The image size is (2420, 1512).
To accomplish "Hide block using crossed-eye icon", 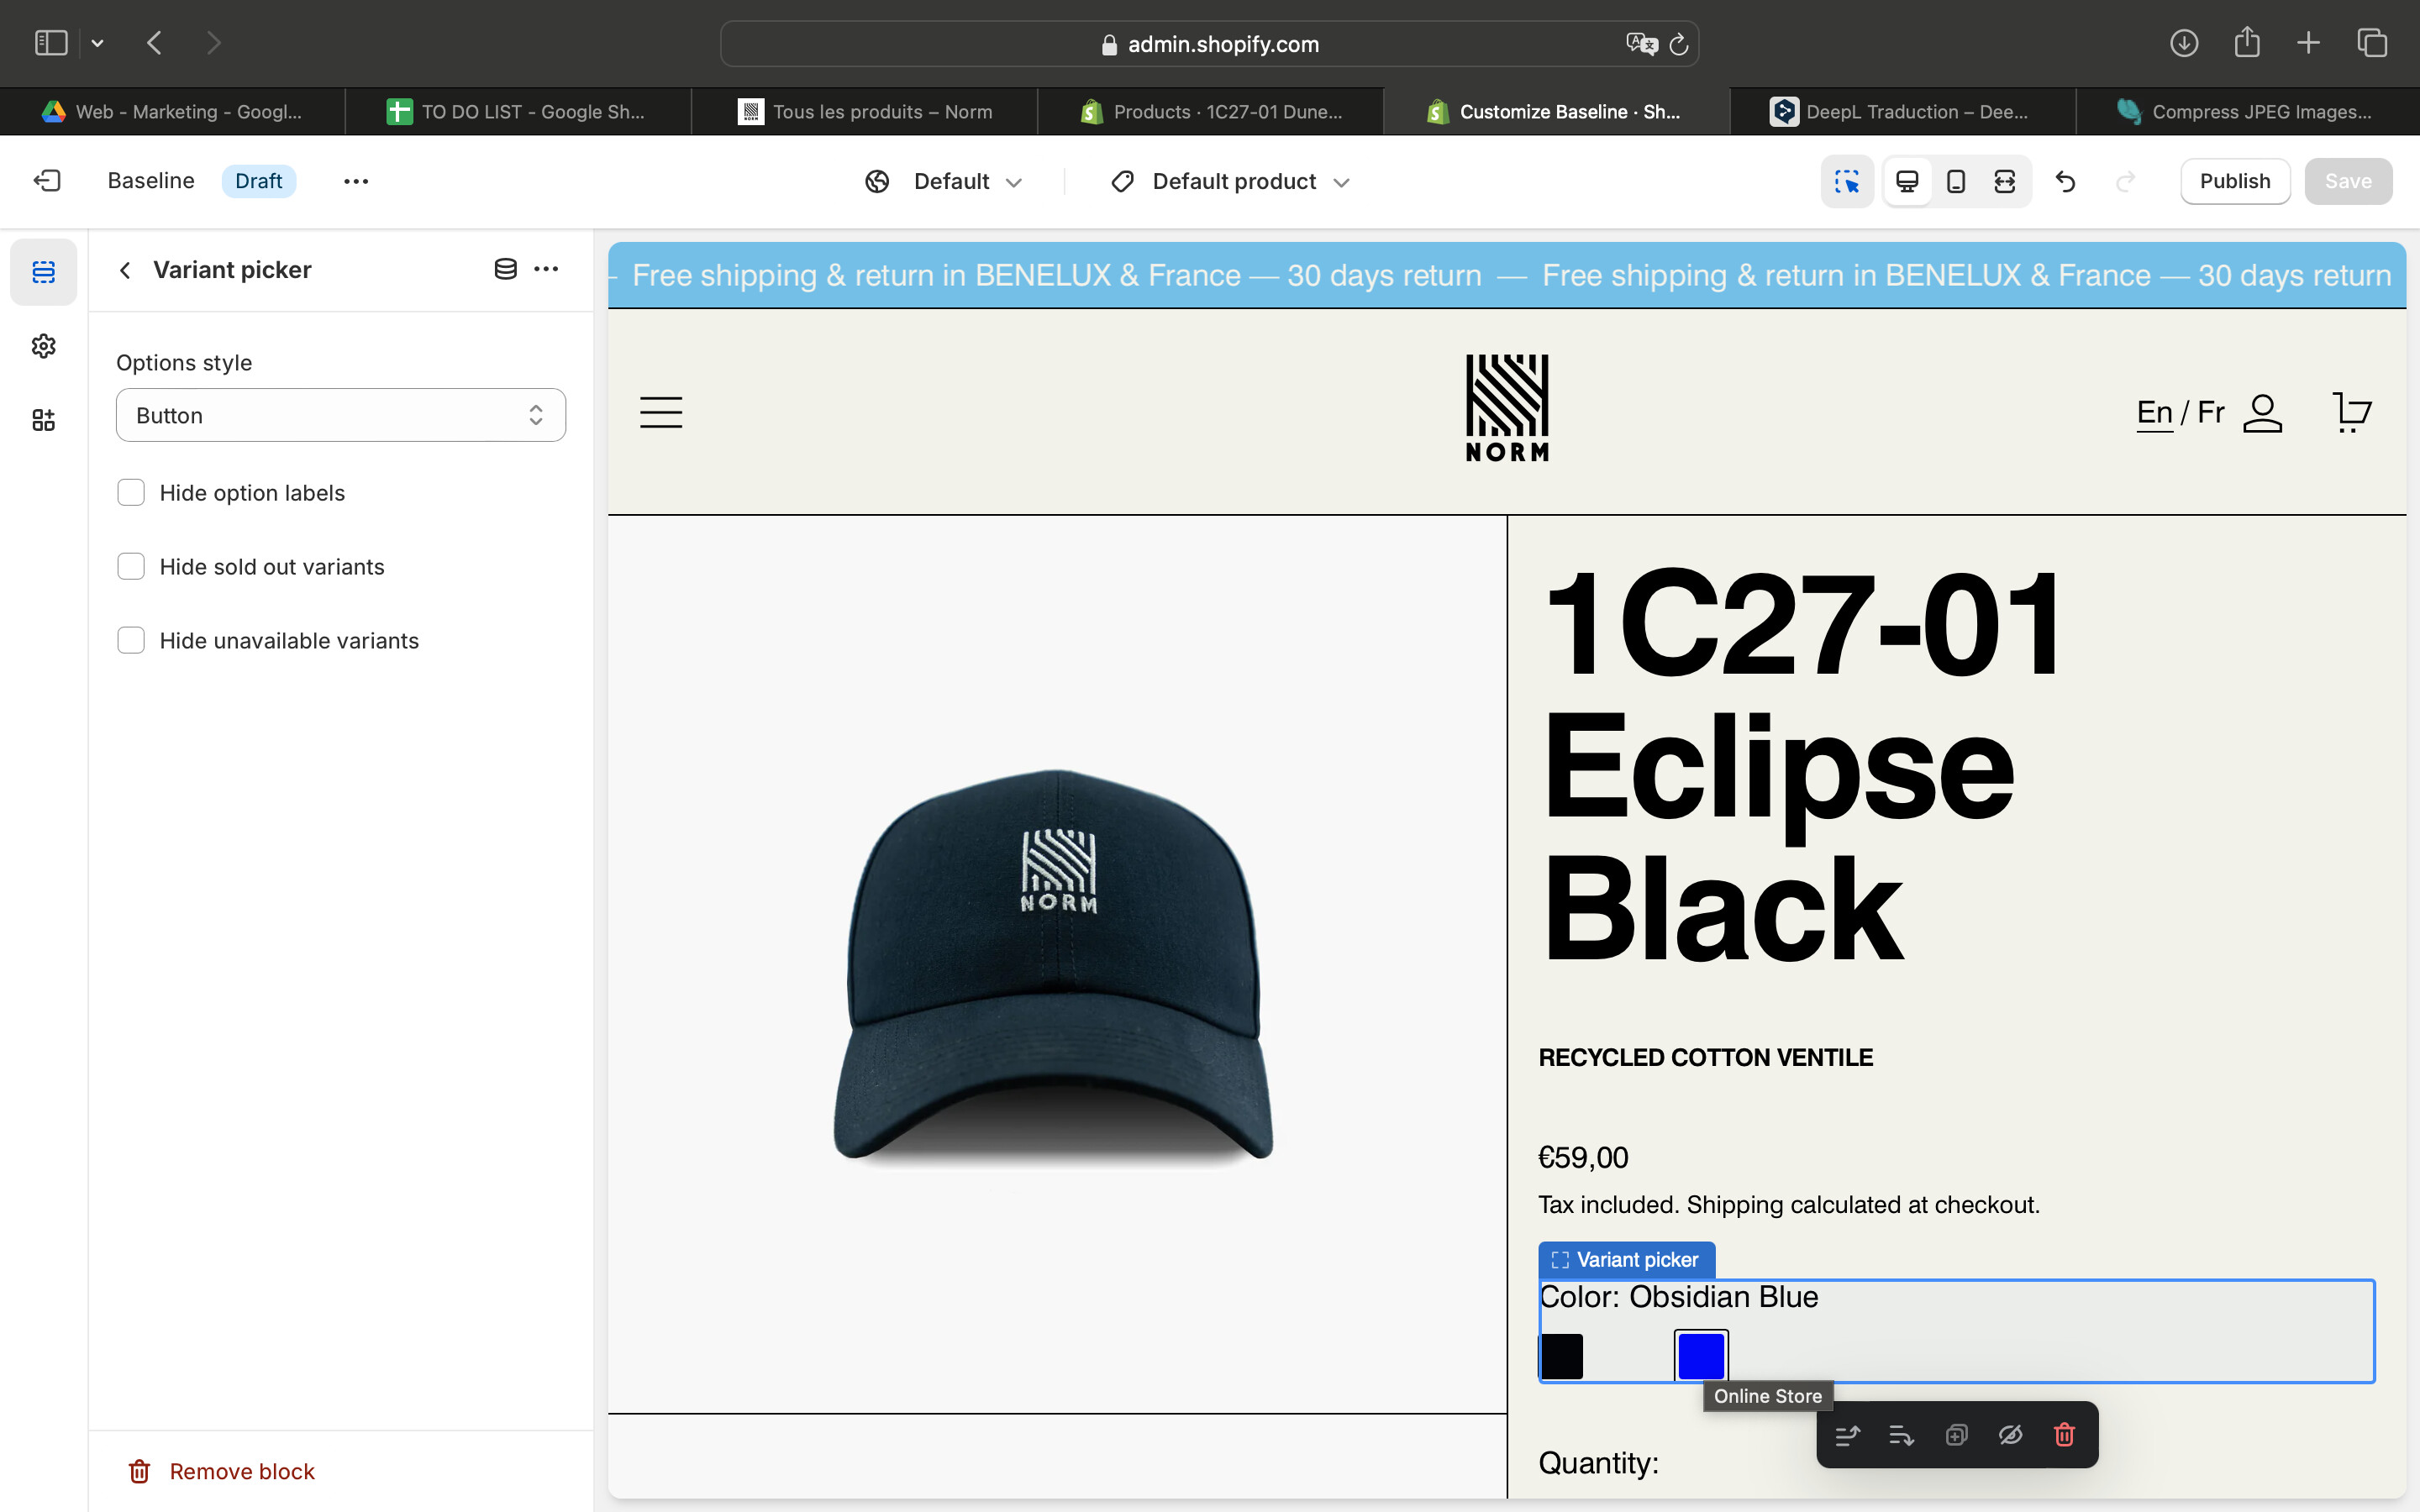I will 2010,1435.
